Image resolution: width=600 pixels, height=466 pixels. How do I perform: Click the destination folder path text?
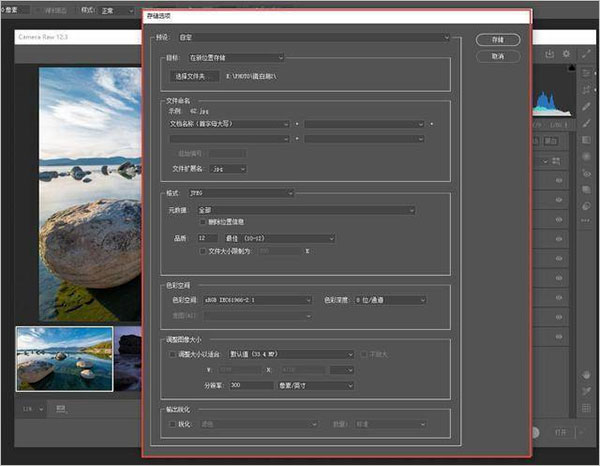[x=251, y=77]
